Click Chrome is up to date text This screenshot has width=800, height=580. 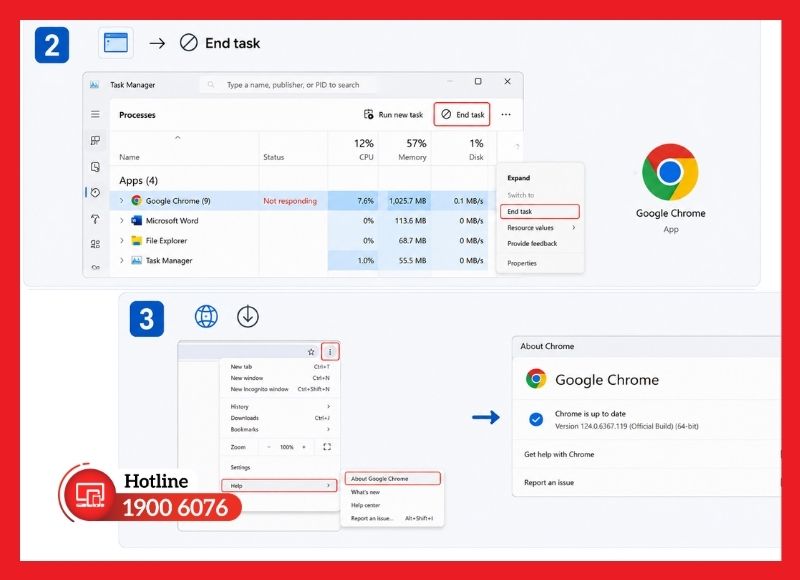[x=590, y=414]
